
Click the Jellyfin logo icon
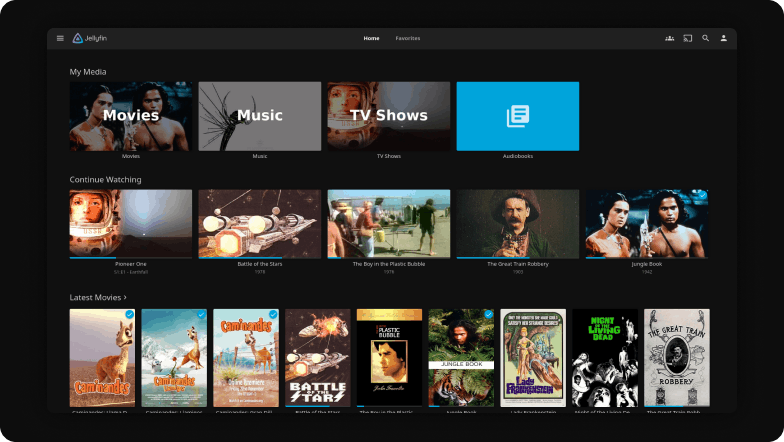78,38
